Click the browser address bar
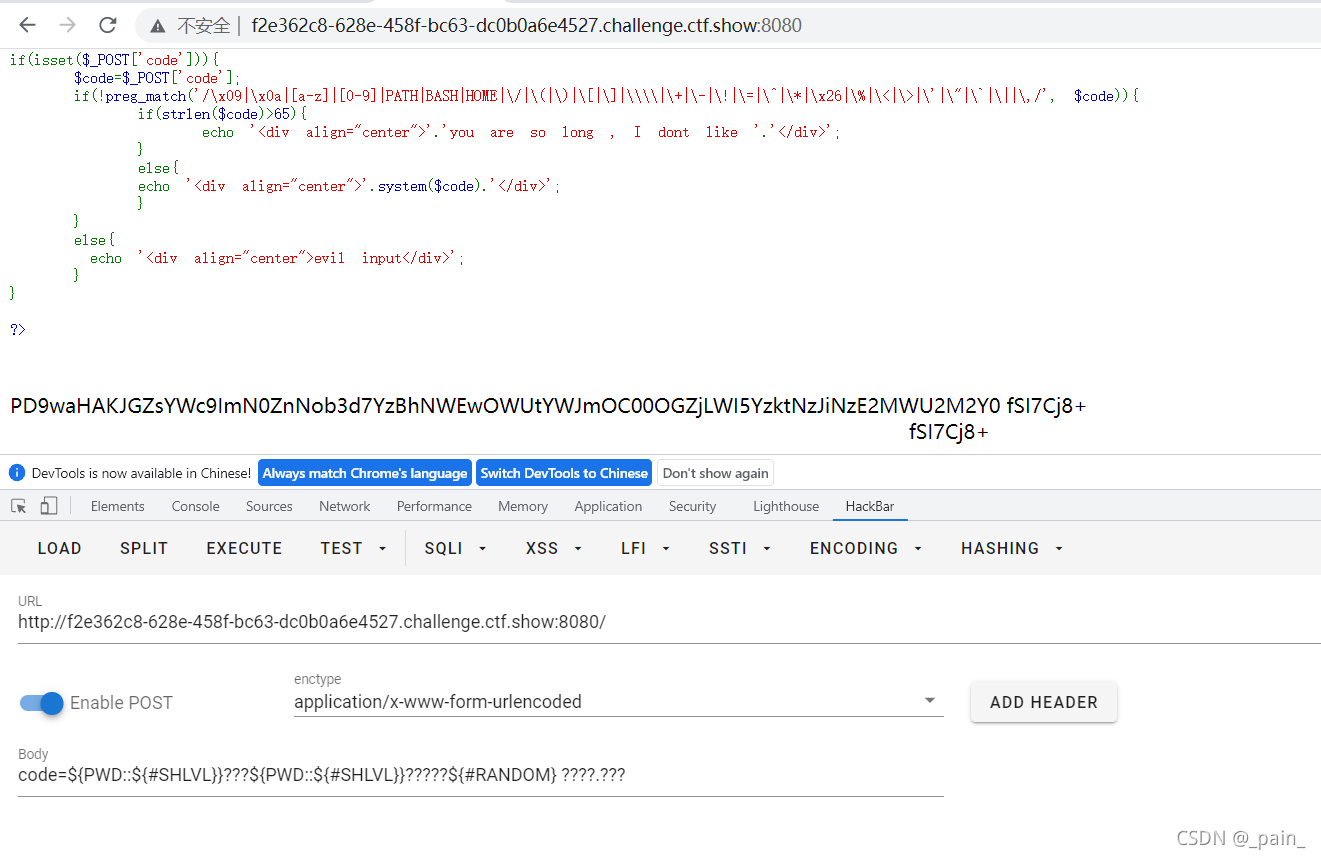 tap(730, 25)
